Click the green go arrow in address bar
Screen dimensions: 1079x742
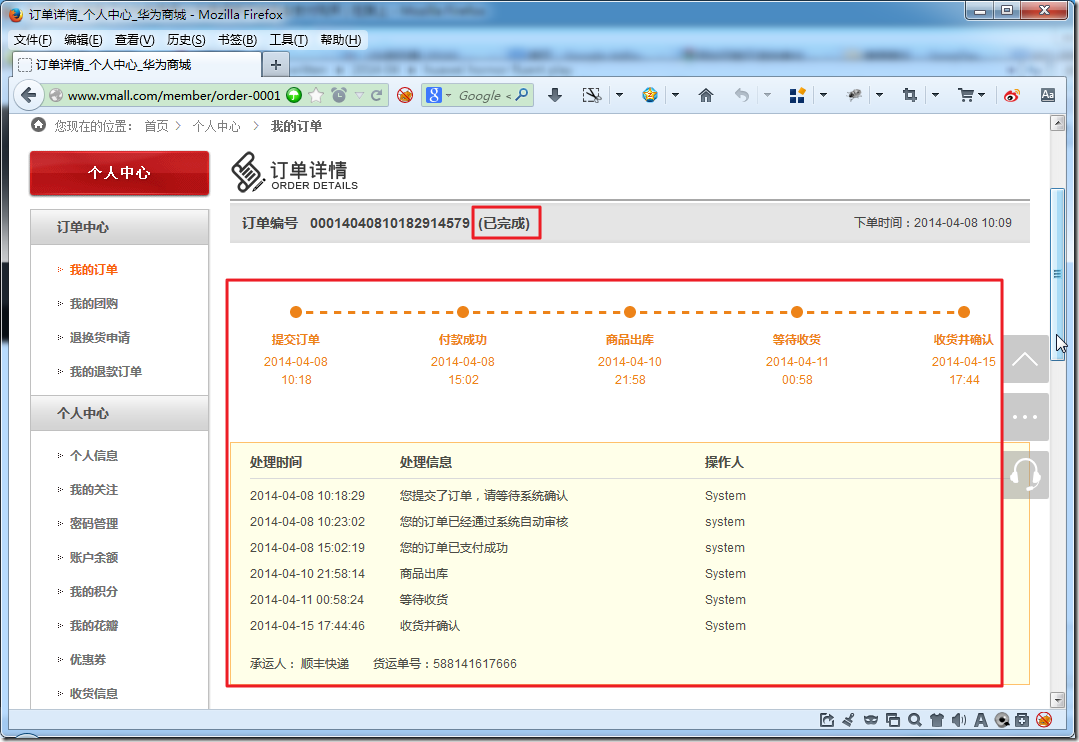294,95
